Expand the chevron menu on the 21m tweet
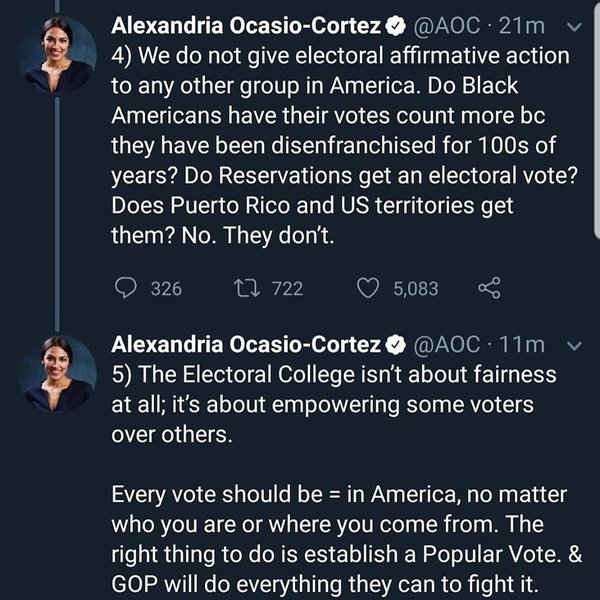The image size is (600, 600). (574, 24)
